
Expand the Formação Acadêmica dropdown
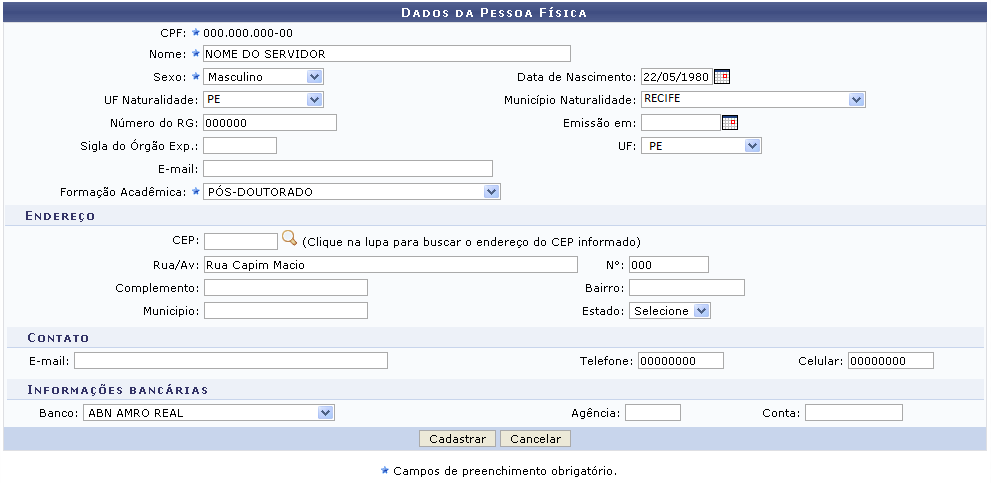click(x=351, y=192)
